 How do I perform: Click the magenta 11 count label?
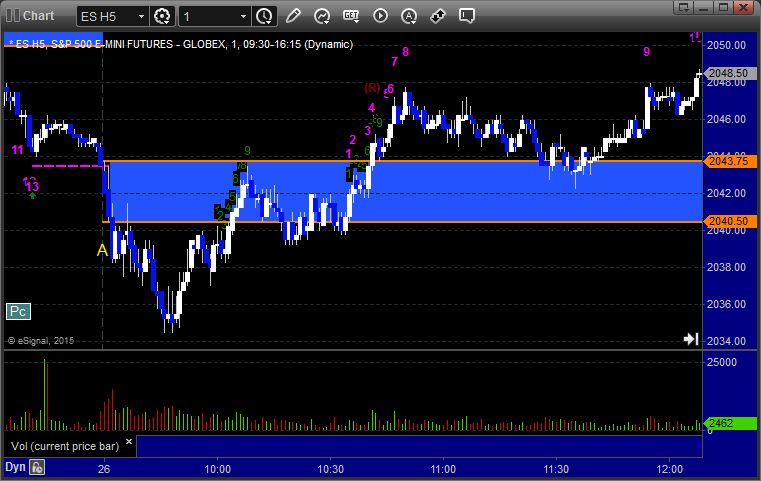tap(17, 150)
